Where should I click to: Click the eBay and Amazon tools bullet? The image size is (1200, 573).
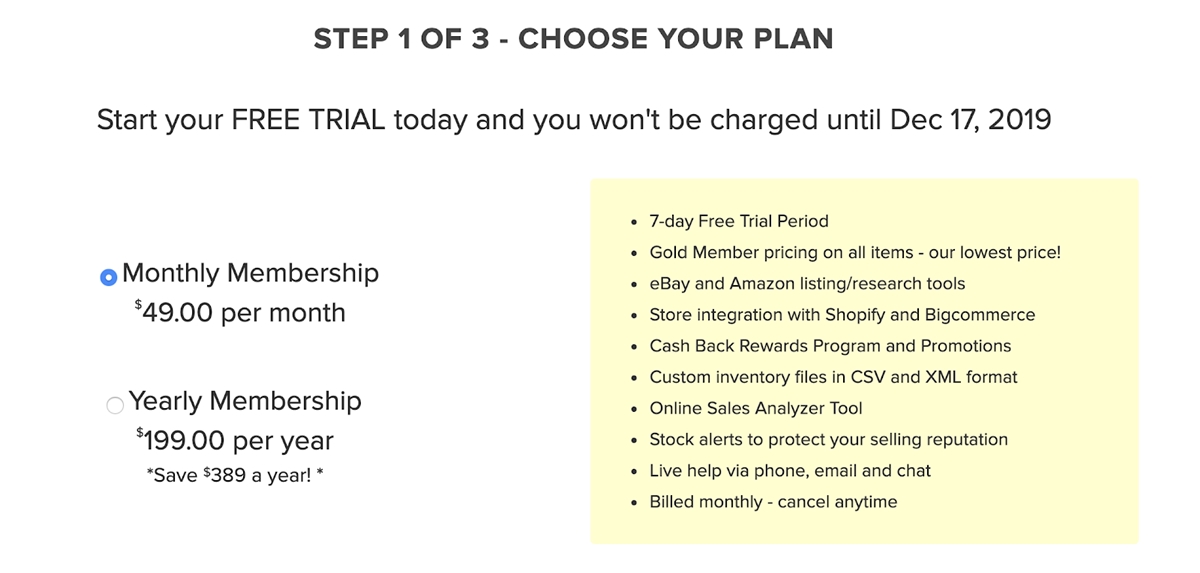(807, 284)
